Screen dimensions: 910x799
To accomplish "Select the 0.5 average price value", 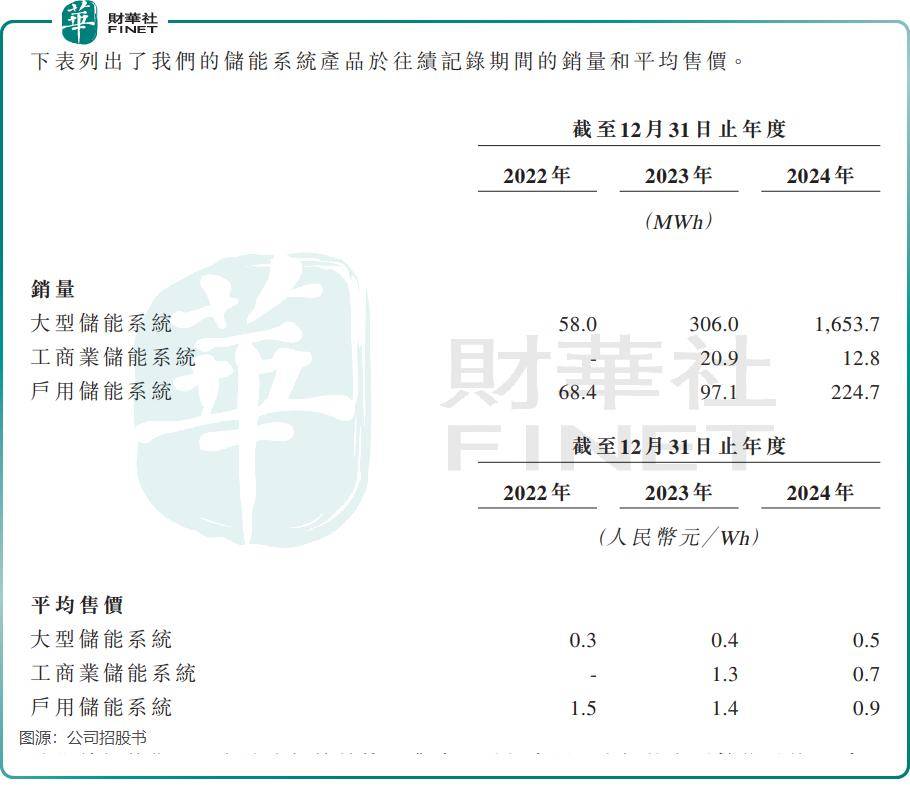I will coord(866,640).
